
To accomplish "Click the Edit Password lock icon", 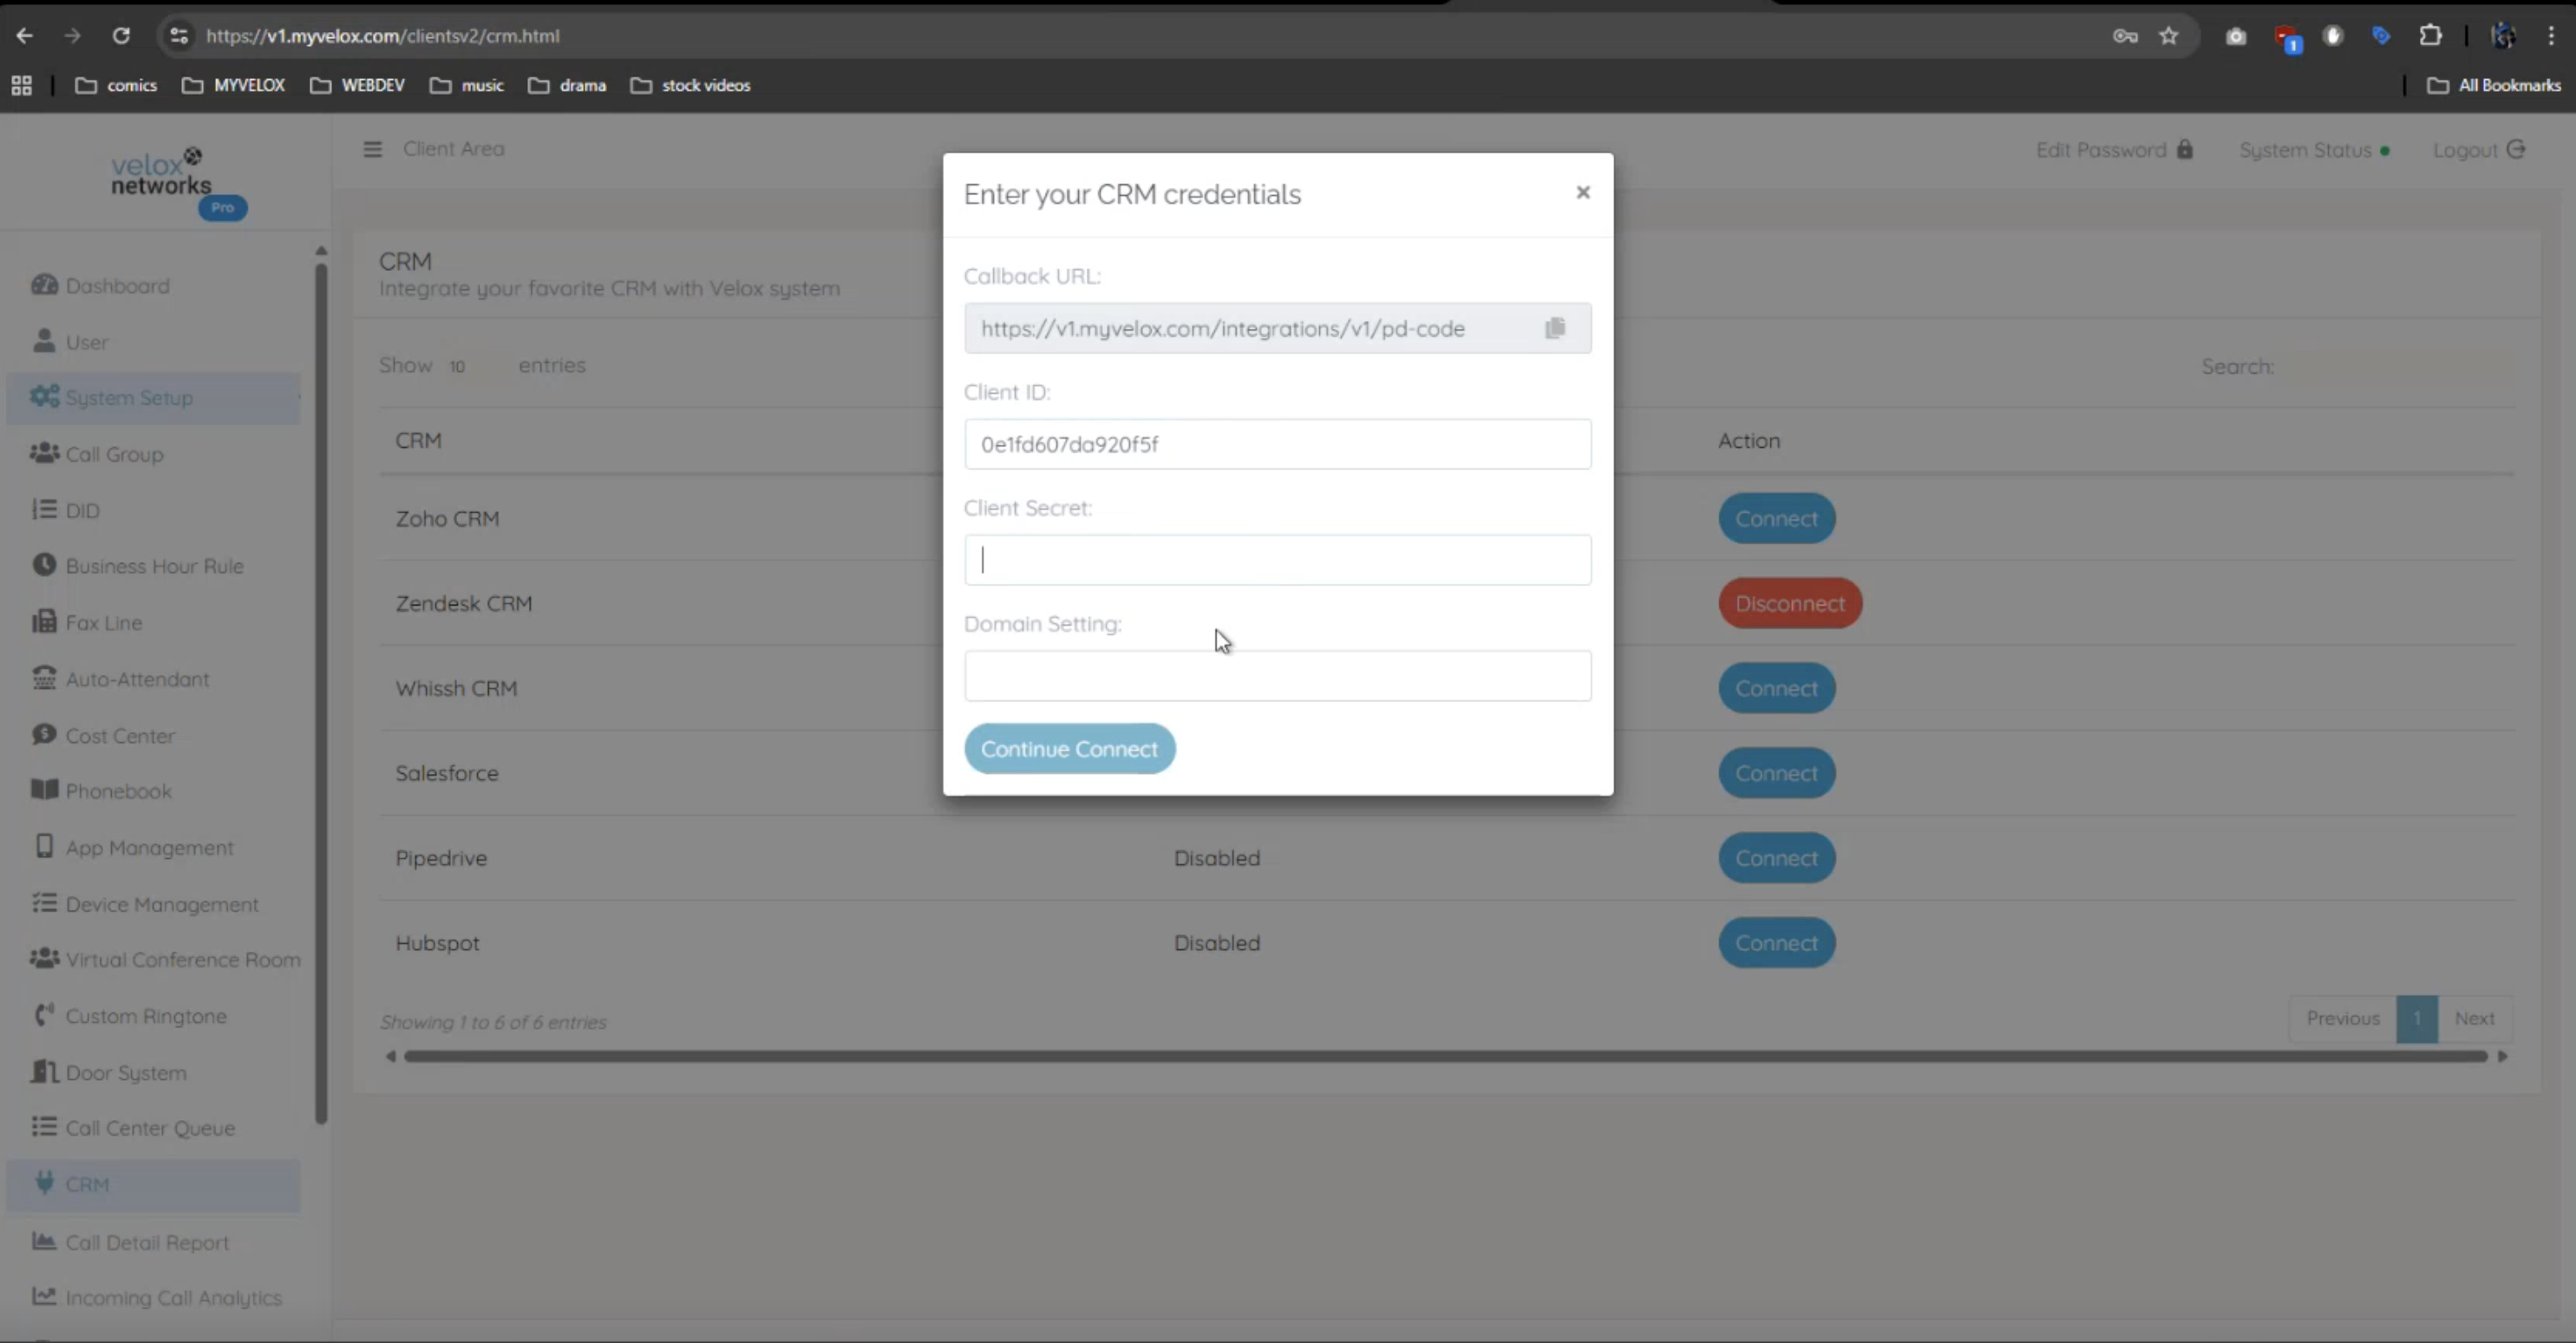I will point(2185,149).
